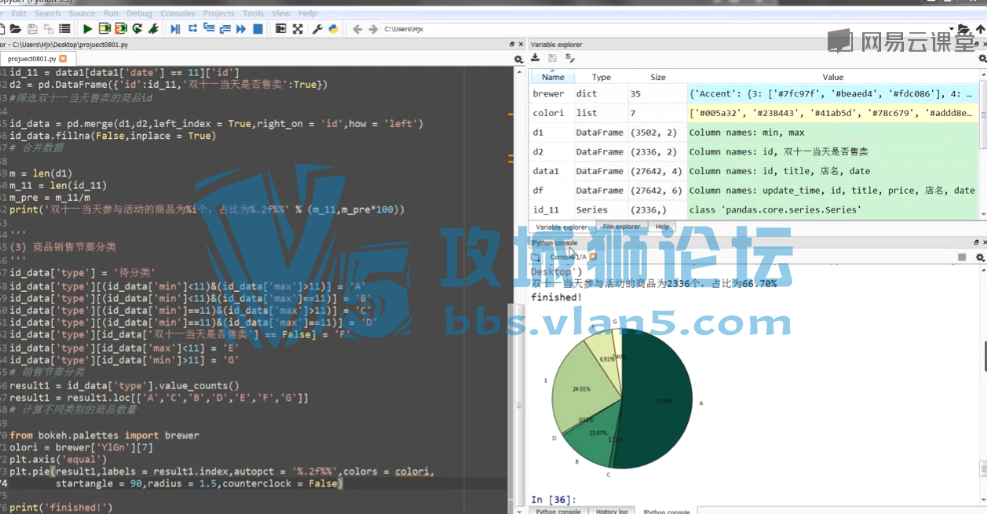987x514 pixels.
Task: Select the History log tab
Action: (612, 511)
